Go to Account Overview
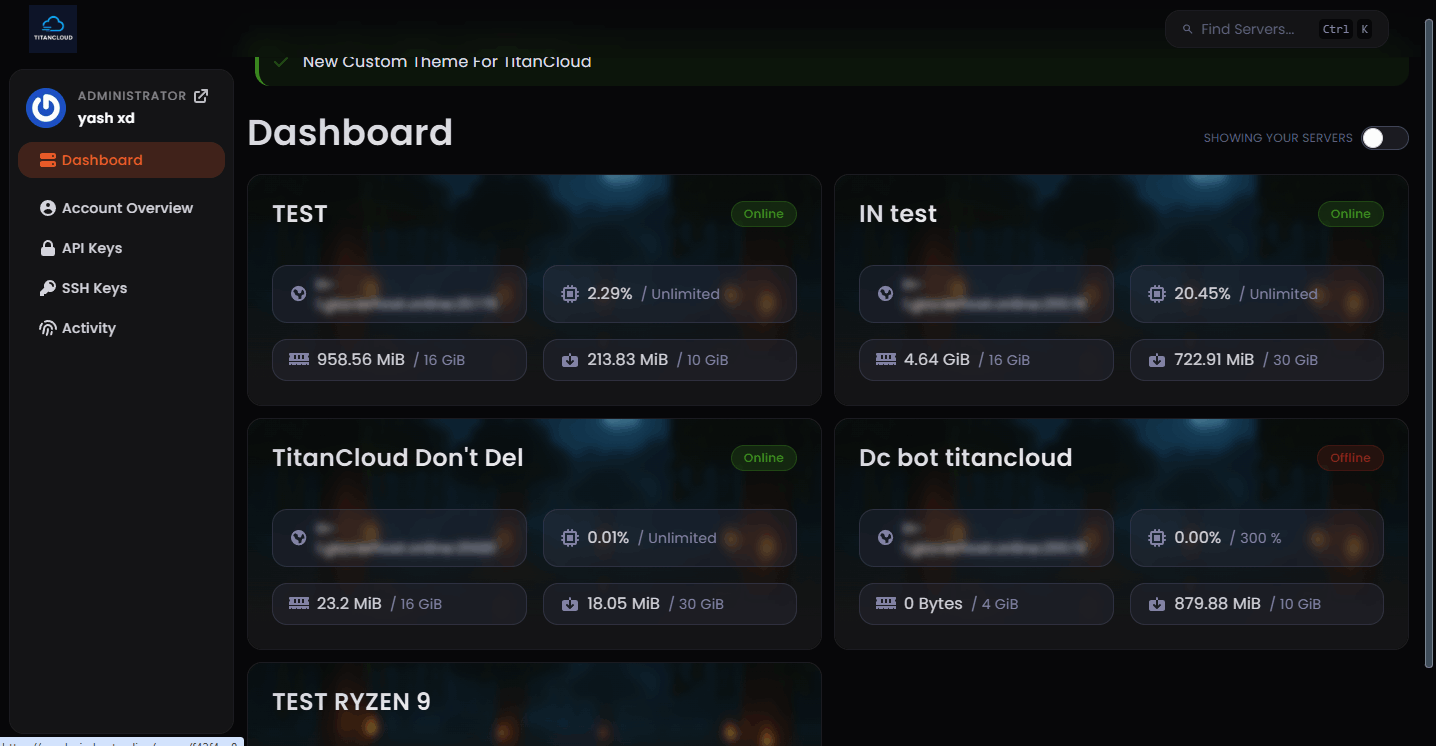The height and width of the screenshot is (746, 1436). coord(127,208)
